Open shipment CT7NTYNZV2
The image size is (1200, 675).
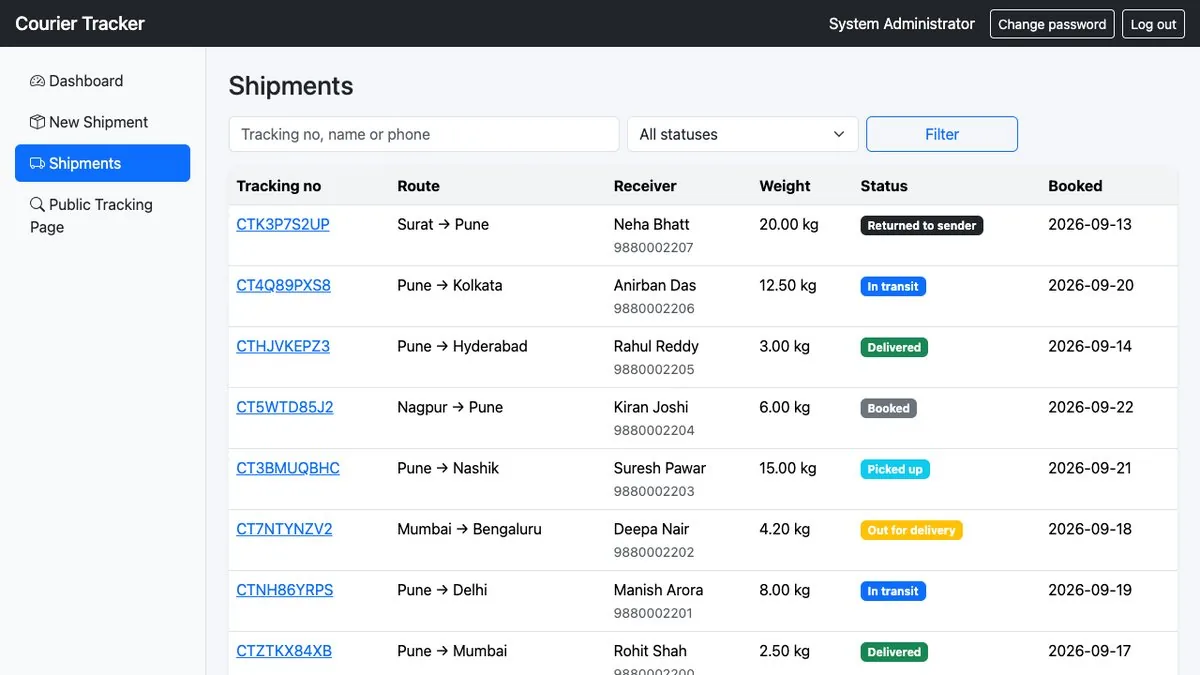[284, 529]
